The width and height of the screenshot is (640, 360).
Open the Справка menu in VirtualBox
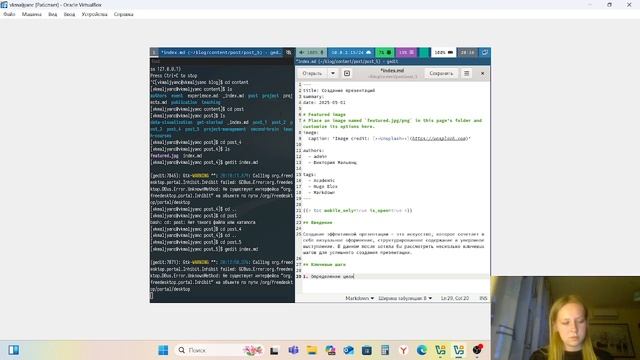[124, 14]
